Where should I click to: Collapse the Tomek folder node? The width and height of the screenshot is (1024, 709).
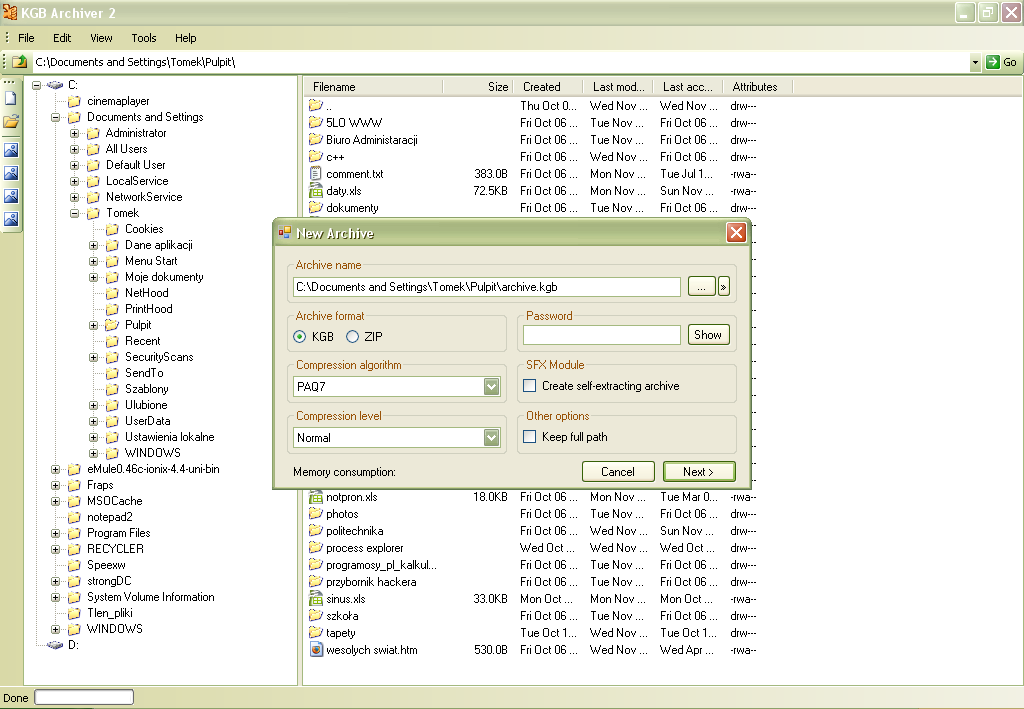[x=74, y=213]
